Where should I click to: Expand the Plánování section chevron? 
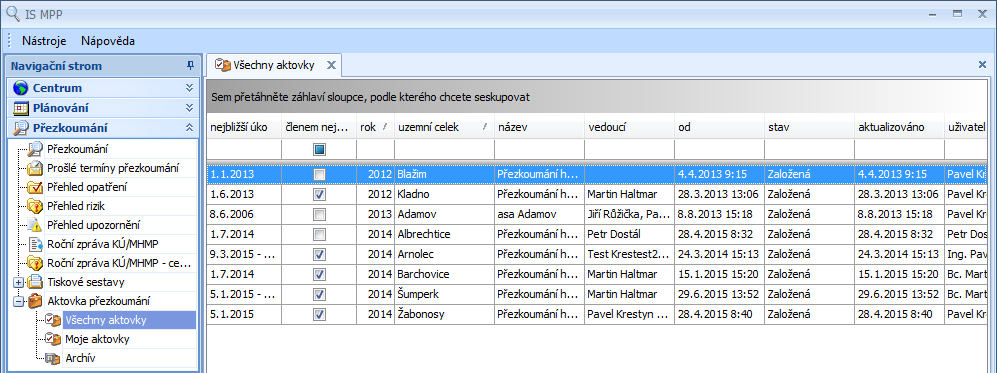(x=189, y=107)
